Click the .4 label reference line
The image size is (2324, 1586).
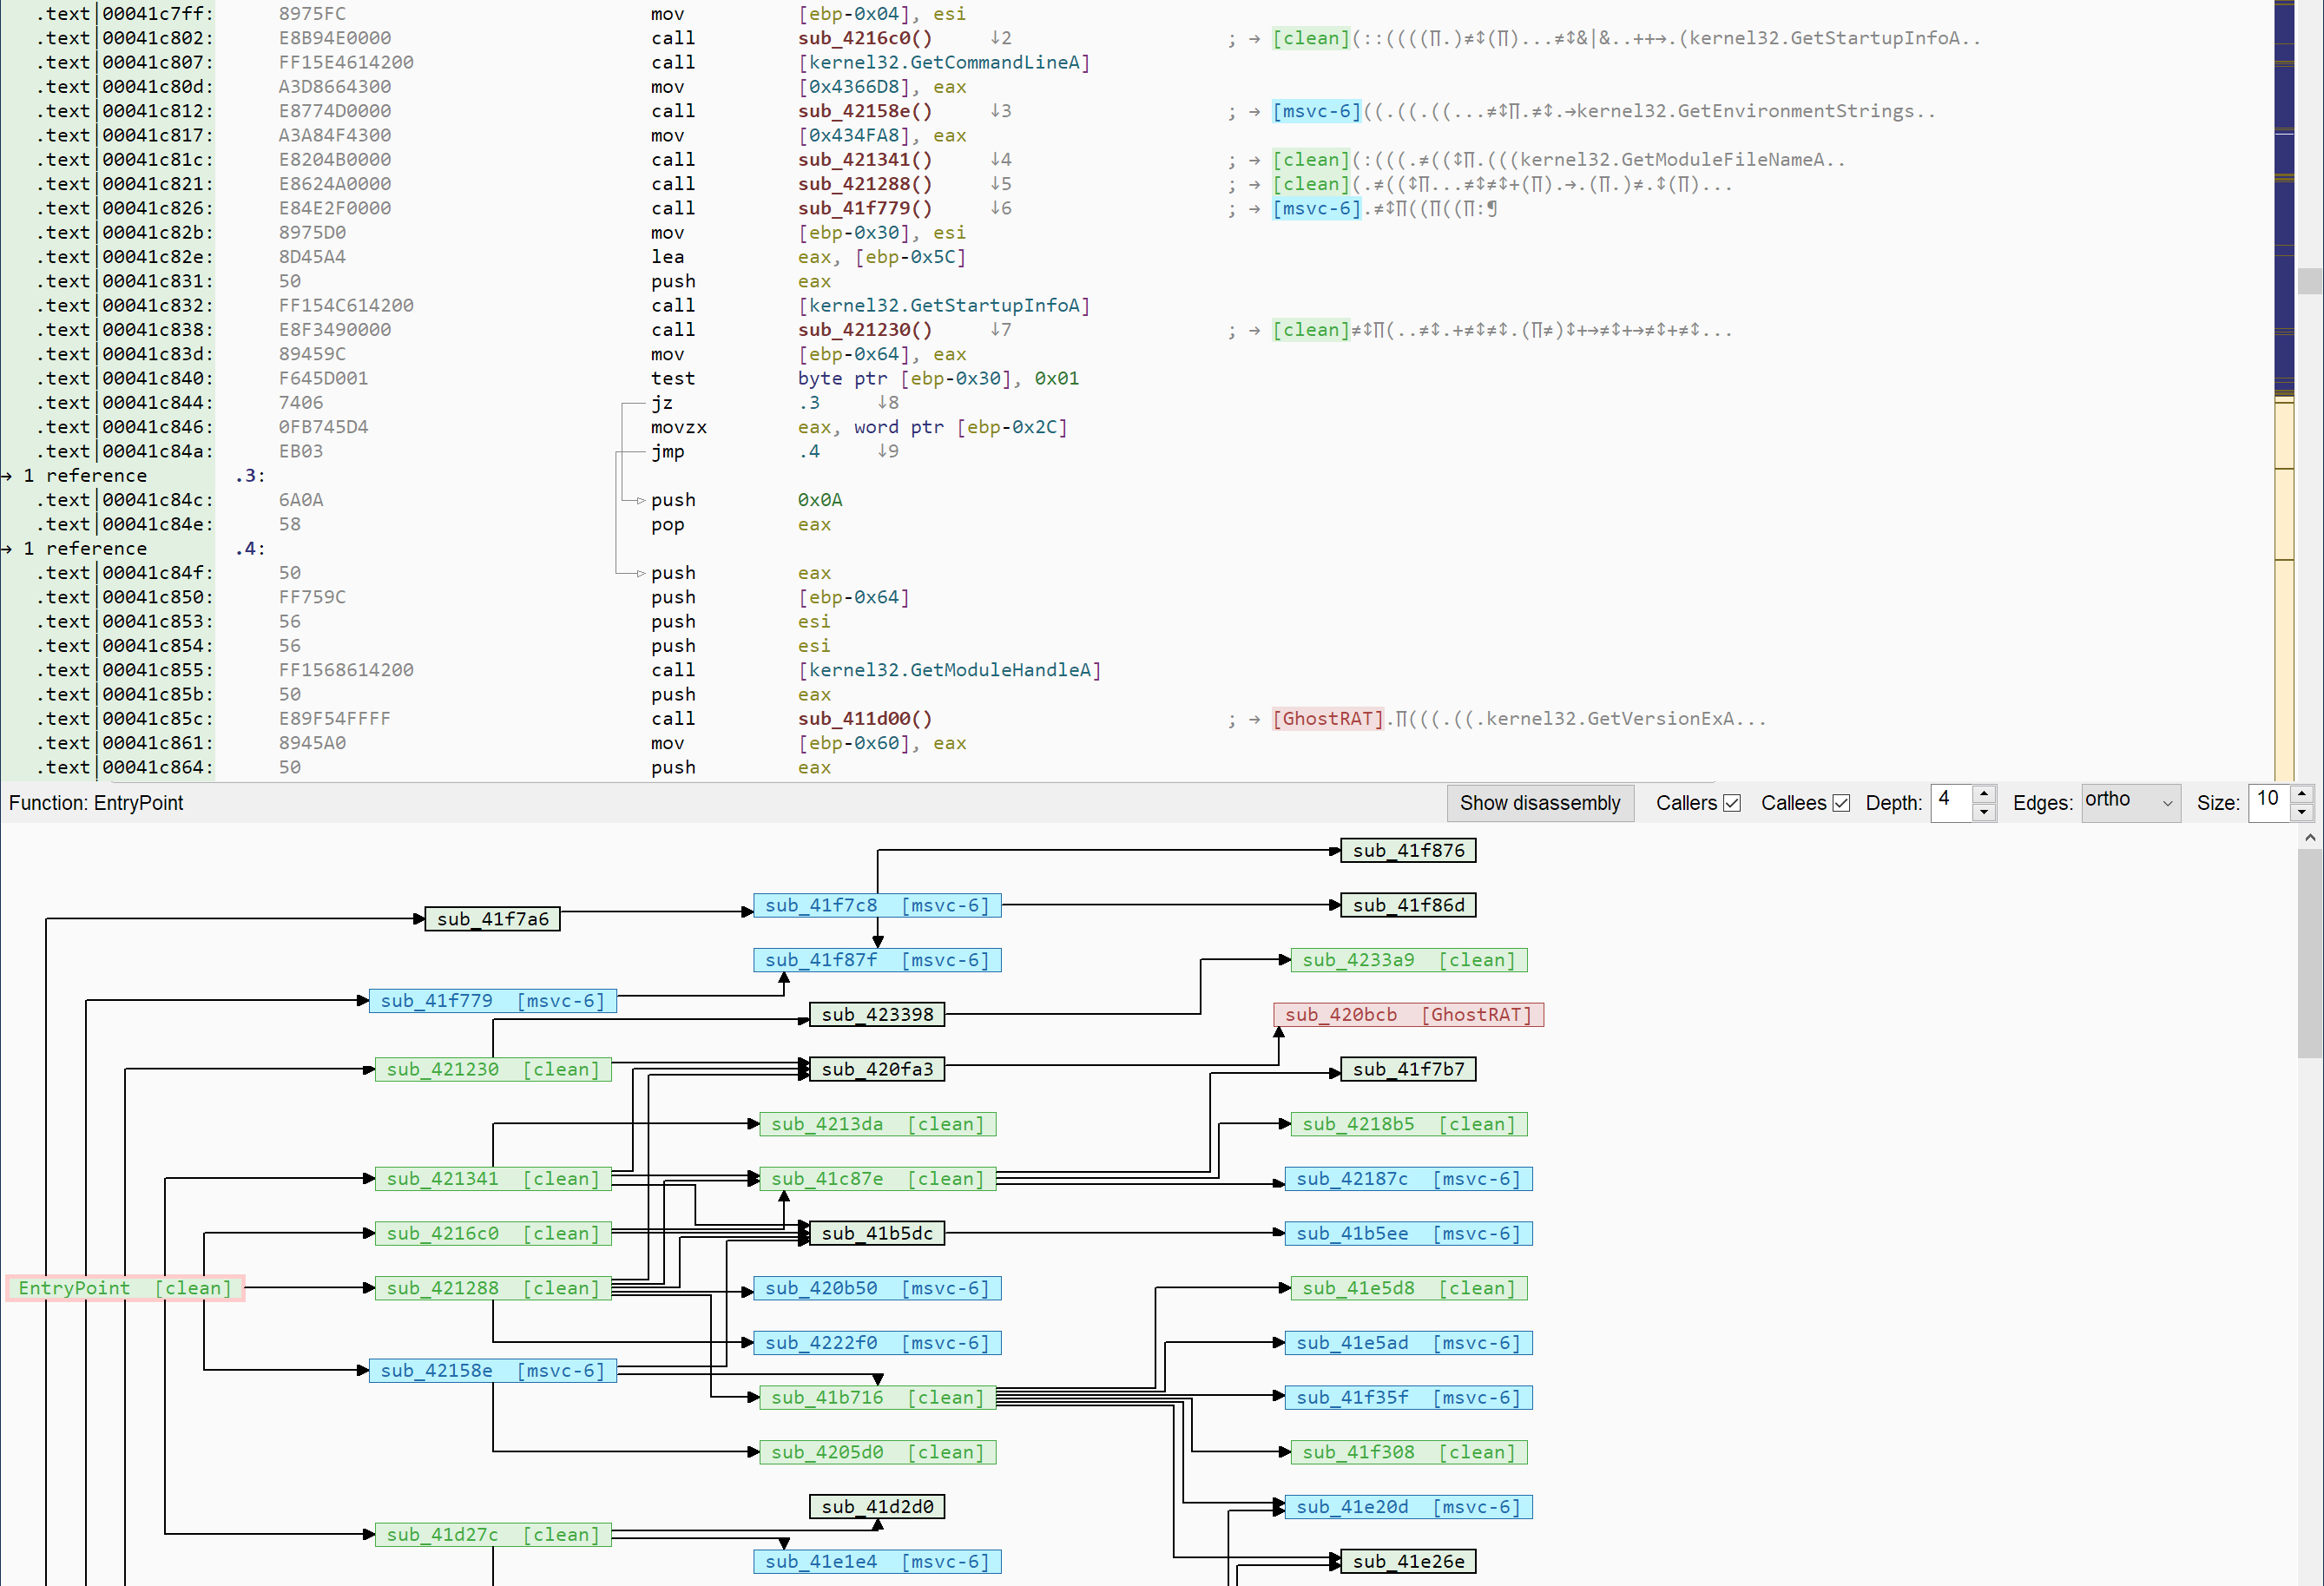[x=251, y=549]
